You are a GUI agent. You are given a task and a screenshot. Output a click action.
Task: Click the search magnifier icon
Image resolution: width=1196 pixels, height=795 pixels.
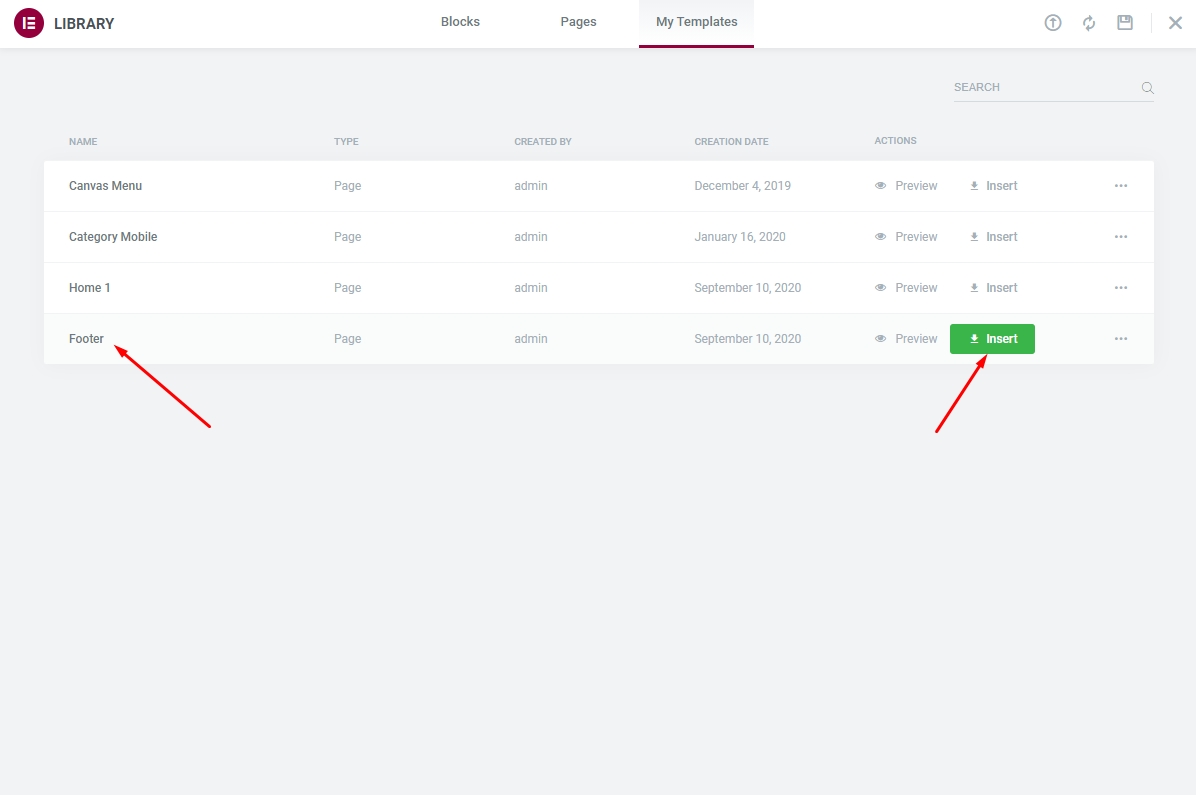tap(1148, 88)
